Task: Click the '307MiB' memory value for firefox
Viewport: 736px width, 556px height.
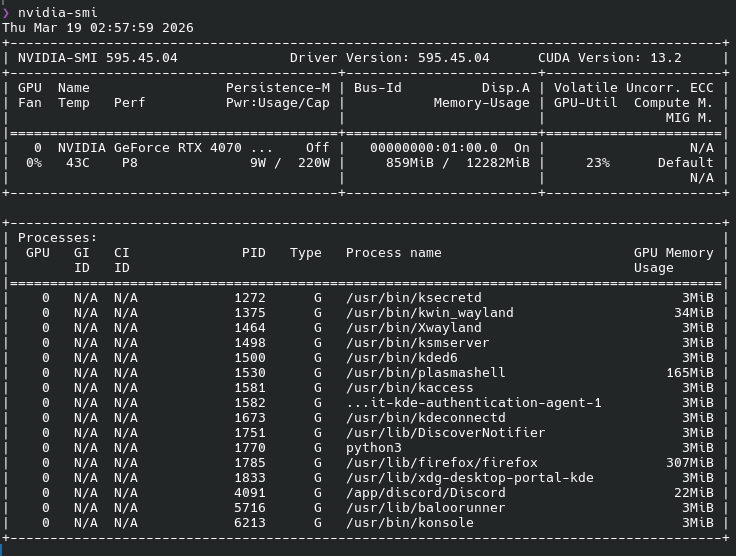Action: [x=690, y=463]
